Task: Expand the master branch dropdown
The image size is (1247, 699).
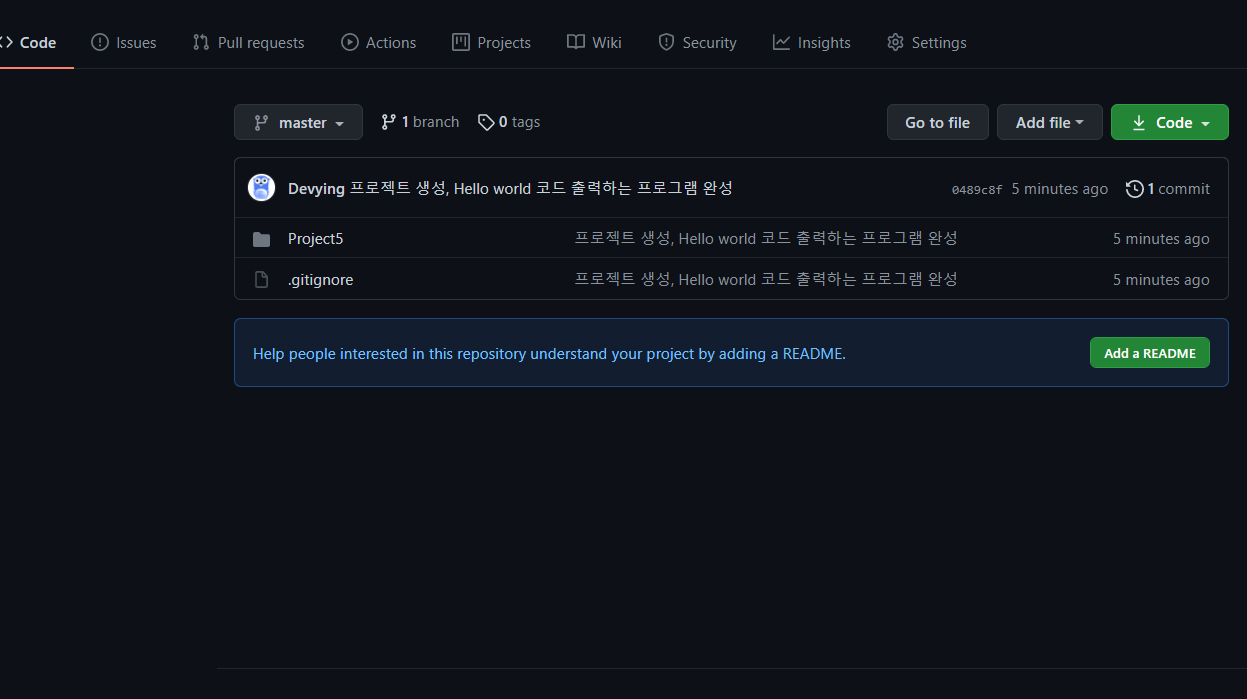Action: tap(298, 122)
